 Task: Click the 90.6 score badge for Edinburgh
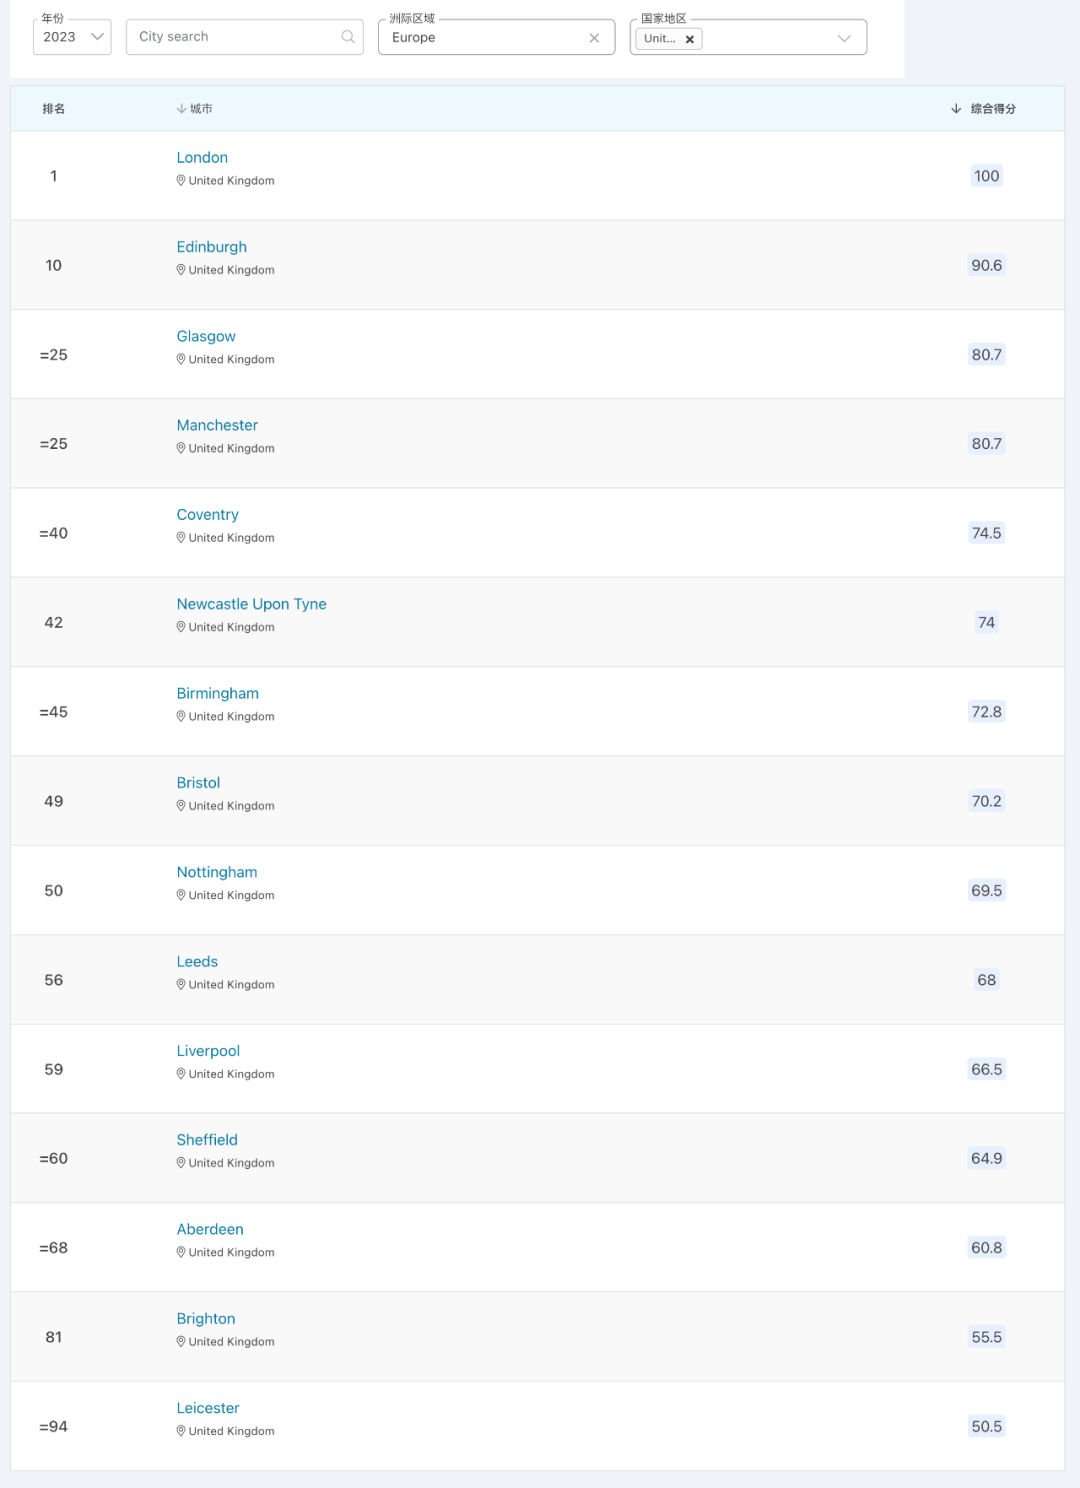click(x=987, y=266)
